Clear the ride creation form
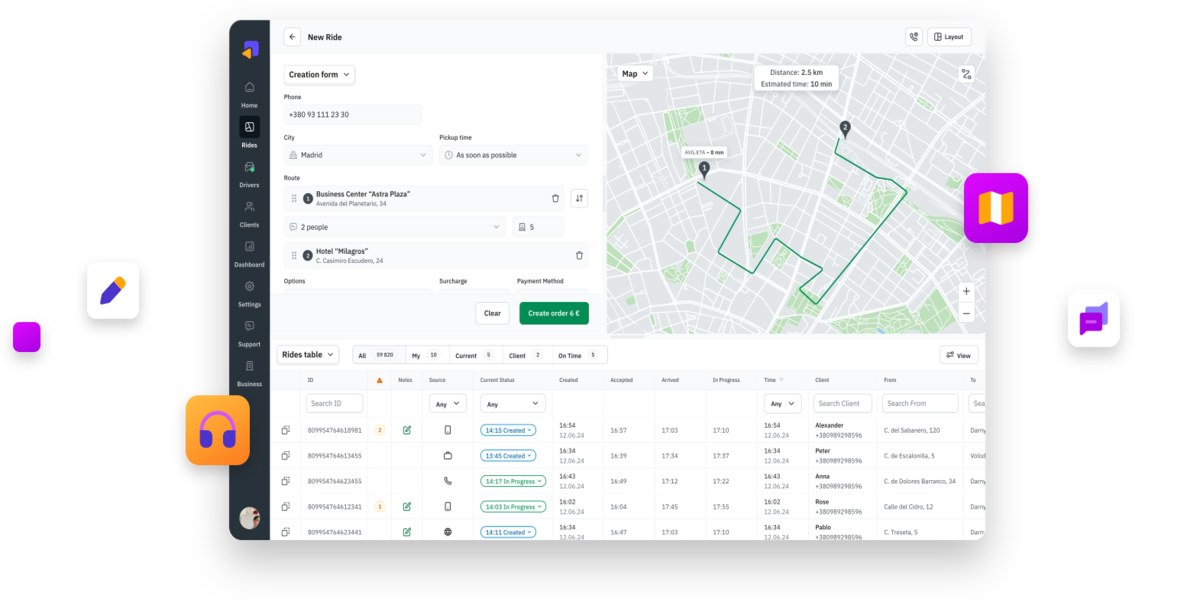 coord(491,313)
